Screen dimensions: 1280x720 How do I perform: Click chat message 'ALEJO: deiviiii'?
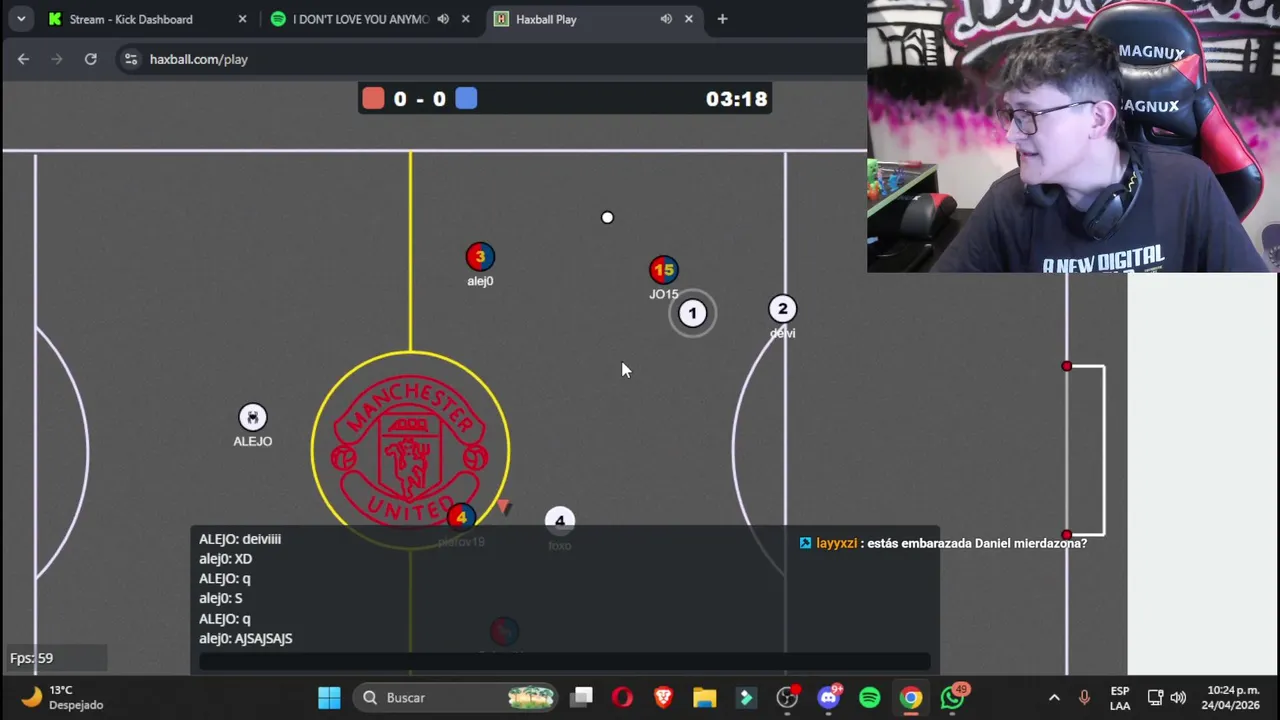[240, 539]
